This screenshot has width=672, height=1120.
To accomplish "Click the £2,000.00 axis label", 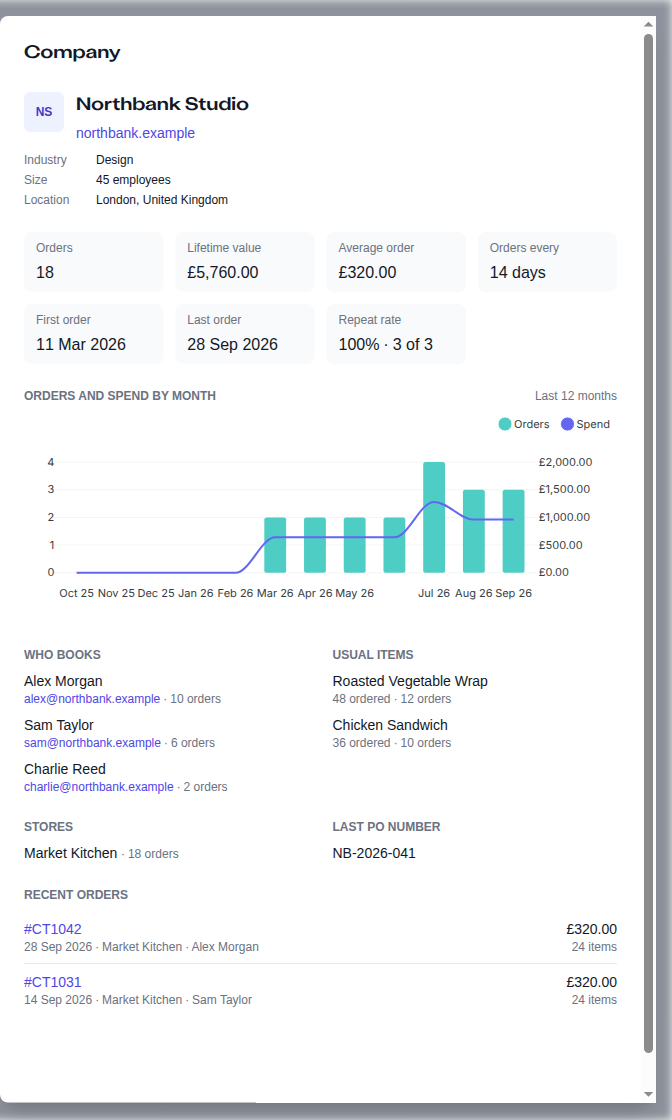I will click(565, 462).
